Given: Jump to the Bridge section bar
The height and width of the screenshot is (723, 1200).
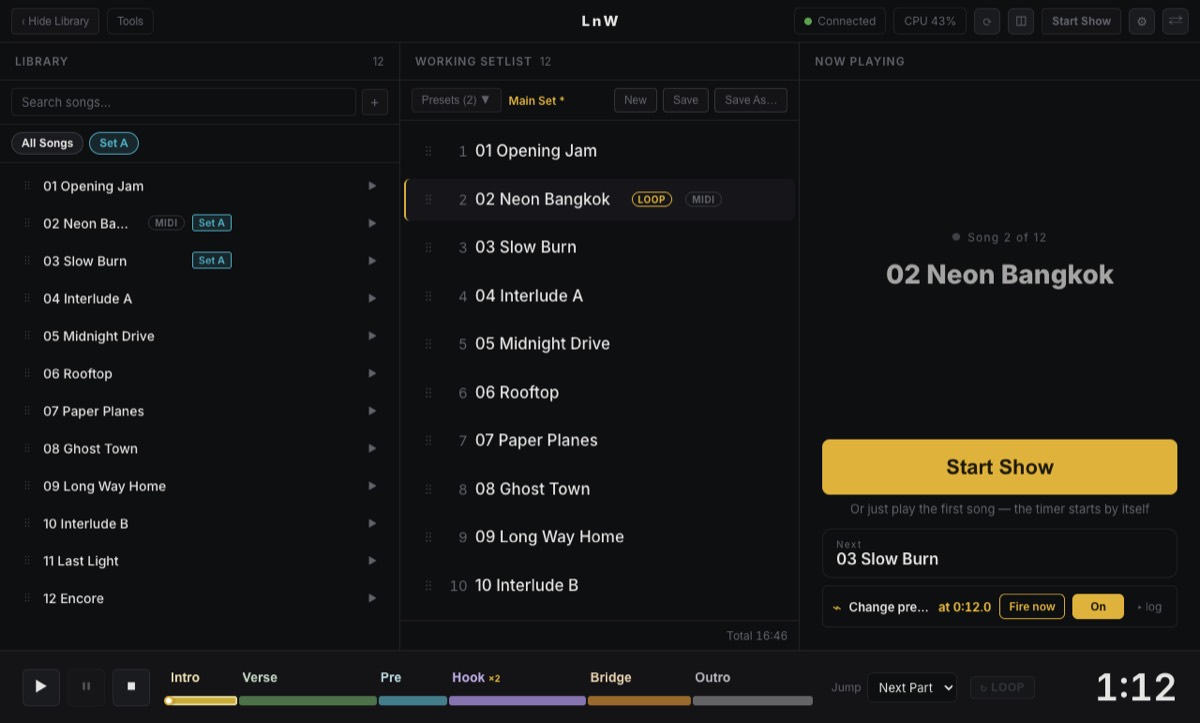Looking at the screenshot, I should tap(639, 700).
